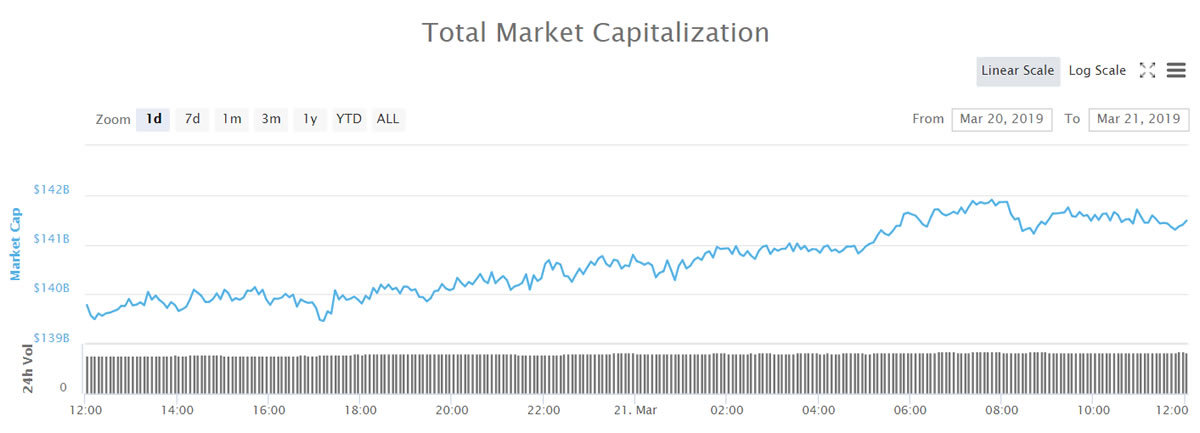Choose the 1y zoom option
The image size is (1200, 433).
310,120
